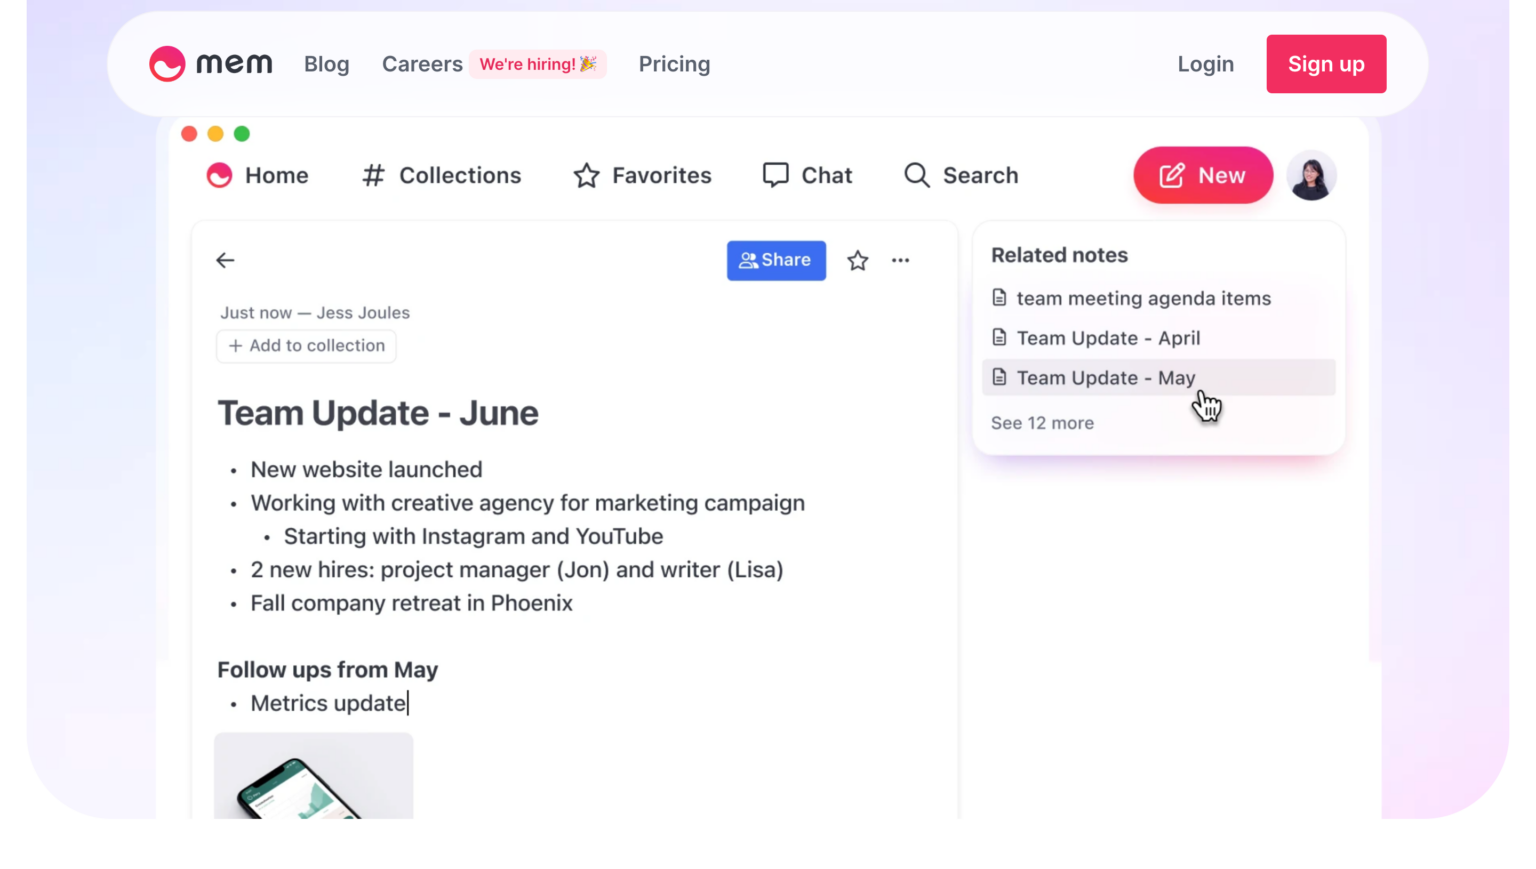Share this note
Viewport: 1536px width, 869px height.
pyautogui.click(x=776, y=260)
